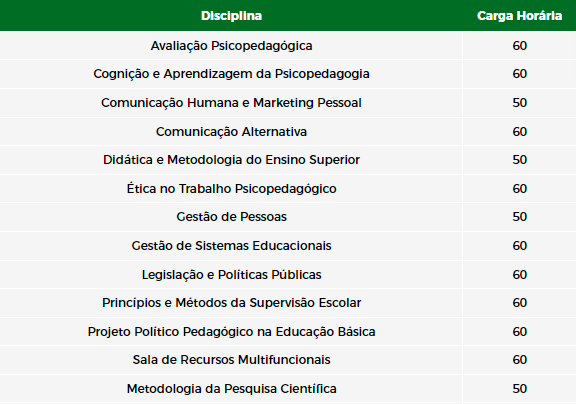
Task: Click the Carga Horária column header
Action: click(x=519, y=16)
